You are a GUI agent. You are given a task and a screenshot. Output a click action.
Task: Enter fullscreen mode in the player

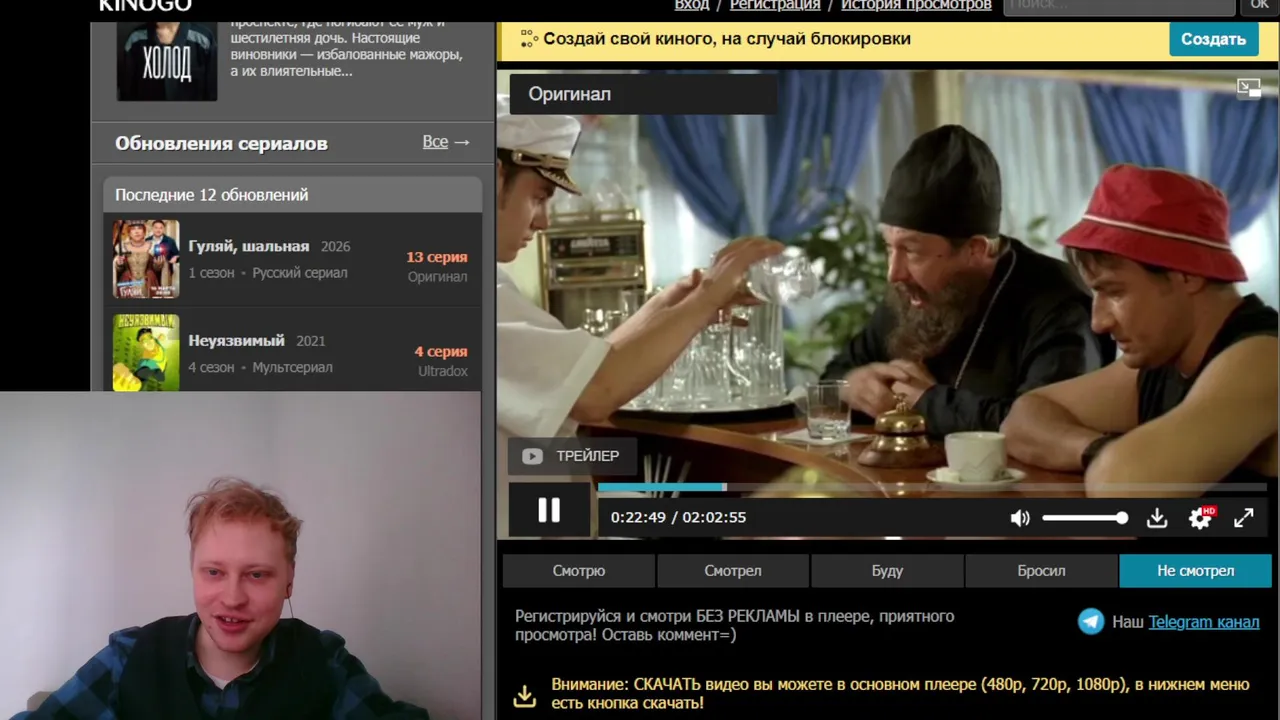click(x=1243, y=518)
